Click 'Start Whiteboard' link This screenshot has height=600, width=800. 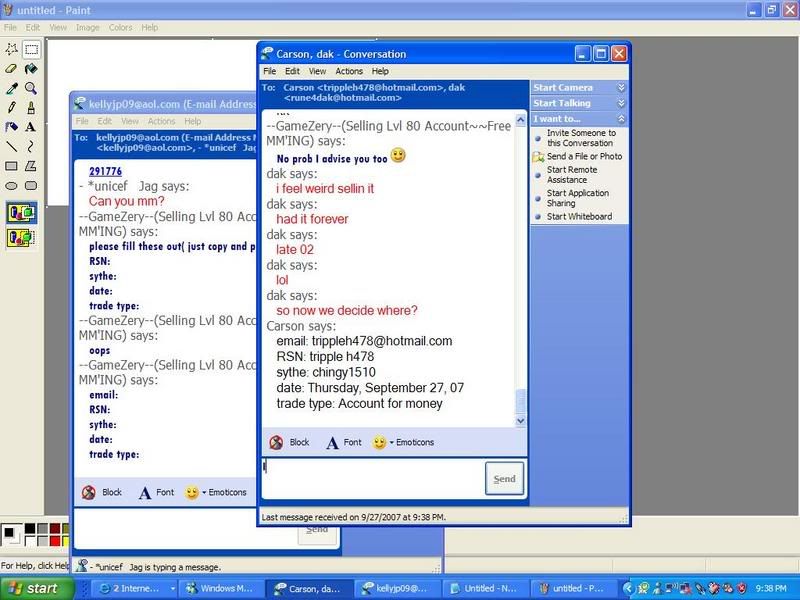pyautogui.click(x=579, y=216)
